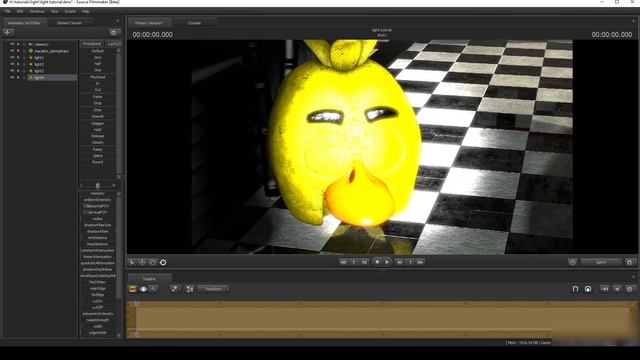Toggle visibility eye for camera1
The image size is (640, 360).
pyautogui.click(x=12, y=44)
